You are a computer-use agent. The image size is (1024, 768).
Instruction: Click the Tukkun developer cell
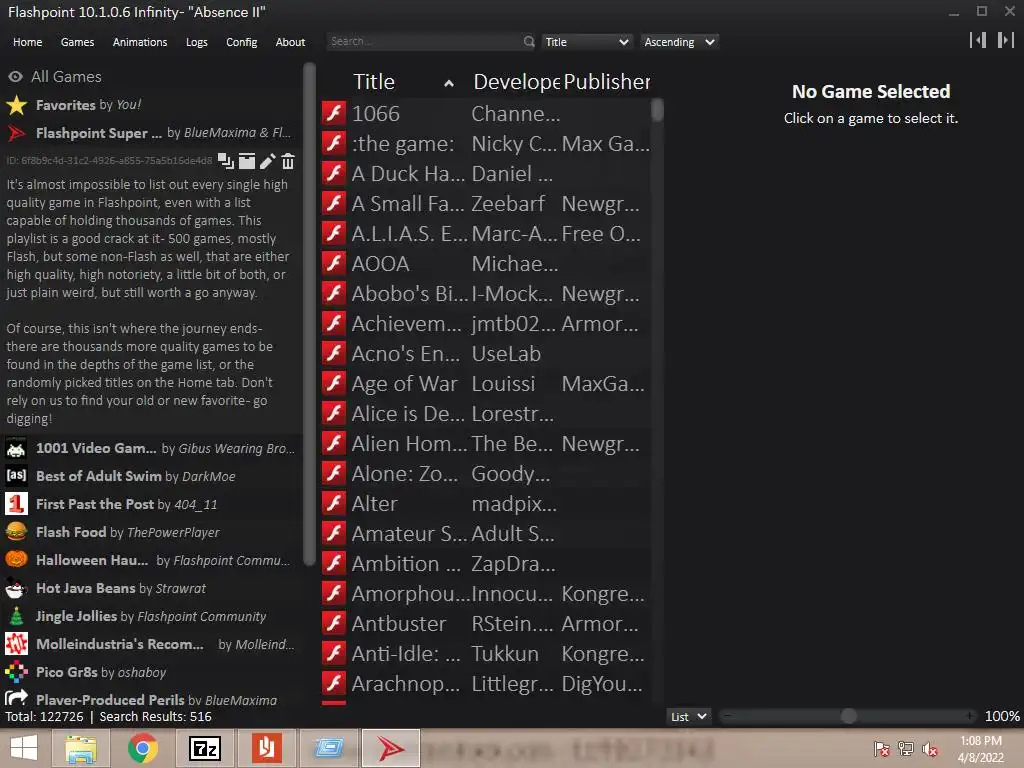coord(505,654)
